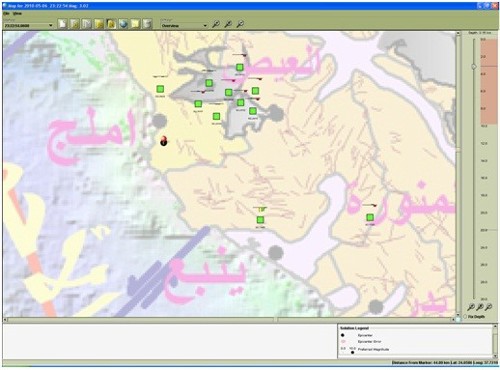Click the depth slider handle
The image size is (500, 370).
(x=474, y=67)
